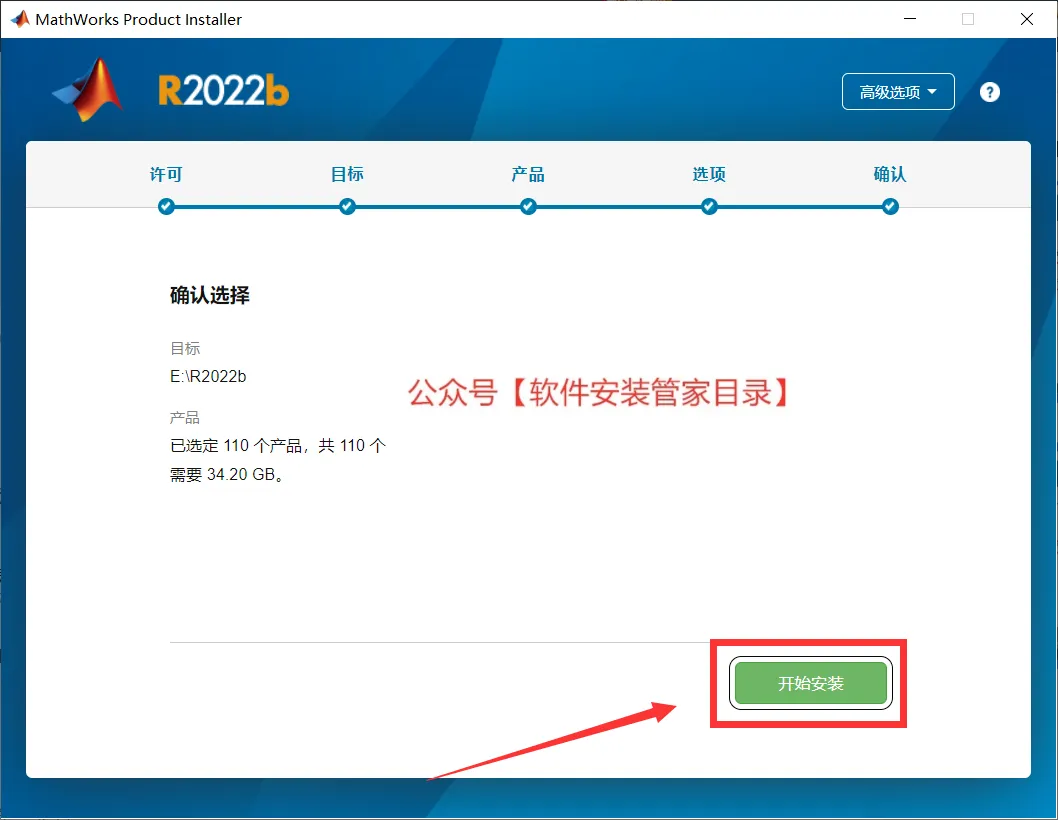
Task: Go to the 许可 step tab
Action: click(166, 174)
